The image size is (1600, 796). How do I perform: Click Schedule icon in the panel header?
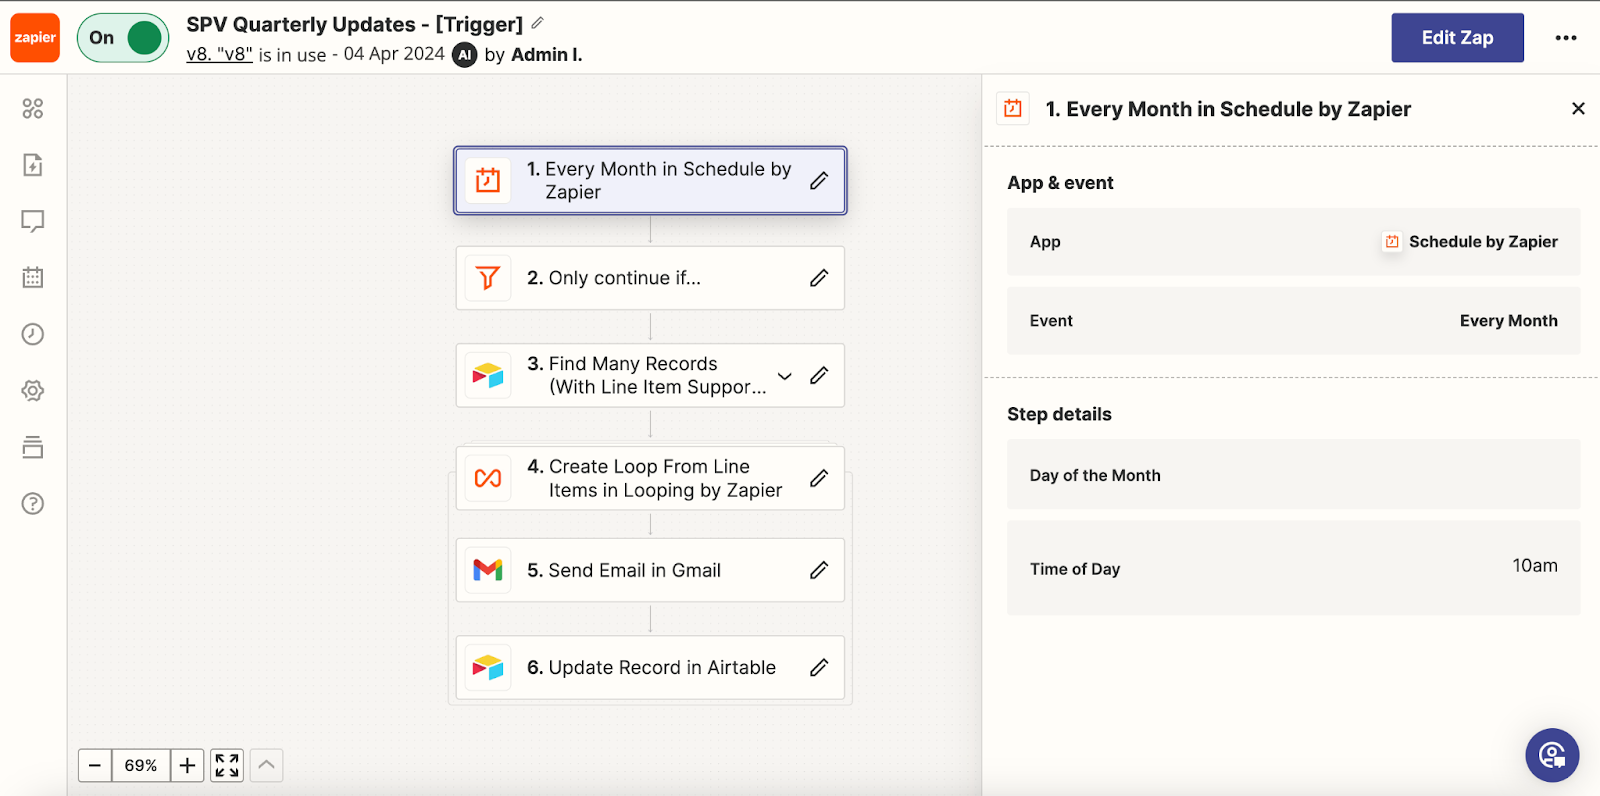pyautogui.click(x=1013, y=108)
